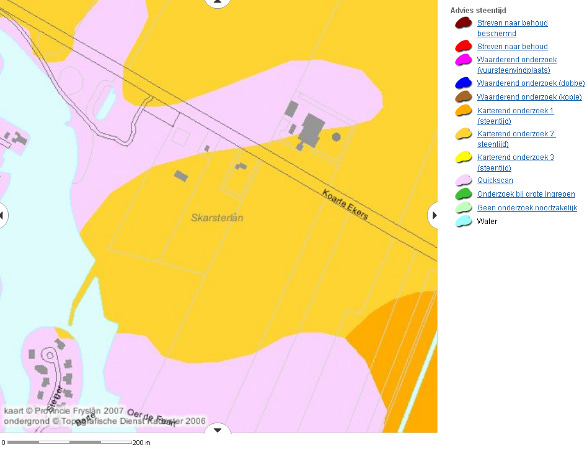Open 'Waarderend onderzoek (kooie)' link
Screen dimensions: 587x450
click(529, 97)
